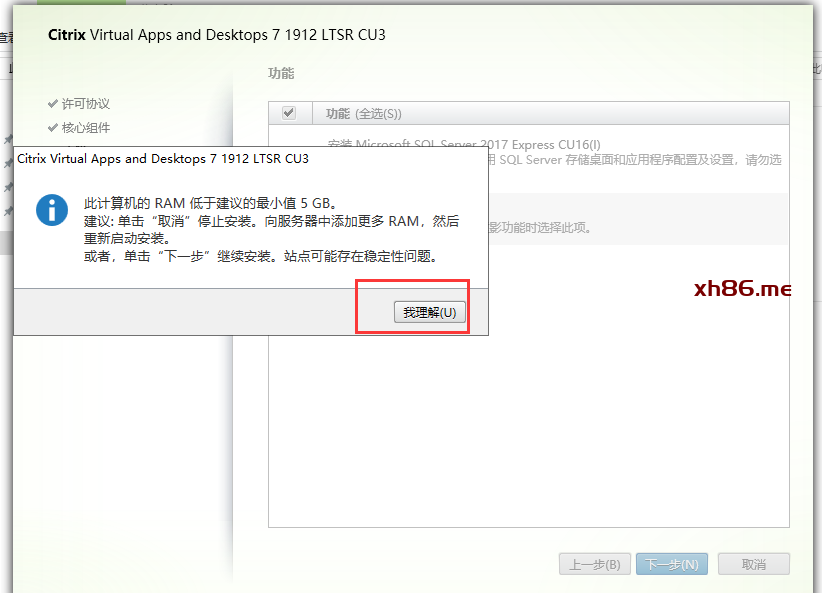Click the SQL Server 存储桌面和应用程序配置及设置 description text

coord(634,159)
